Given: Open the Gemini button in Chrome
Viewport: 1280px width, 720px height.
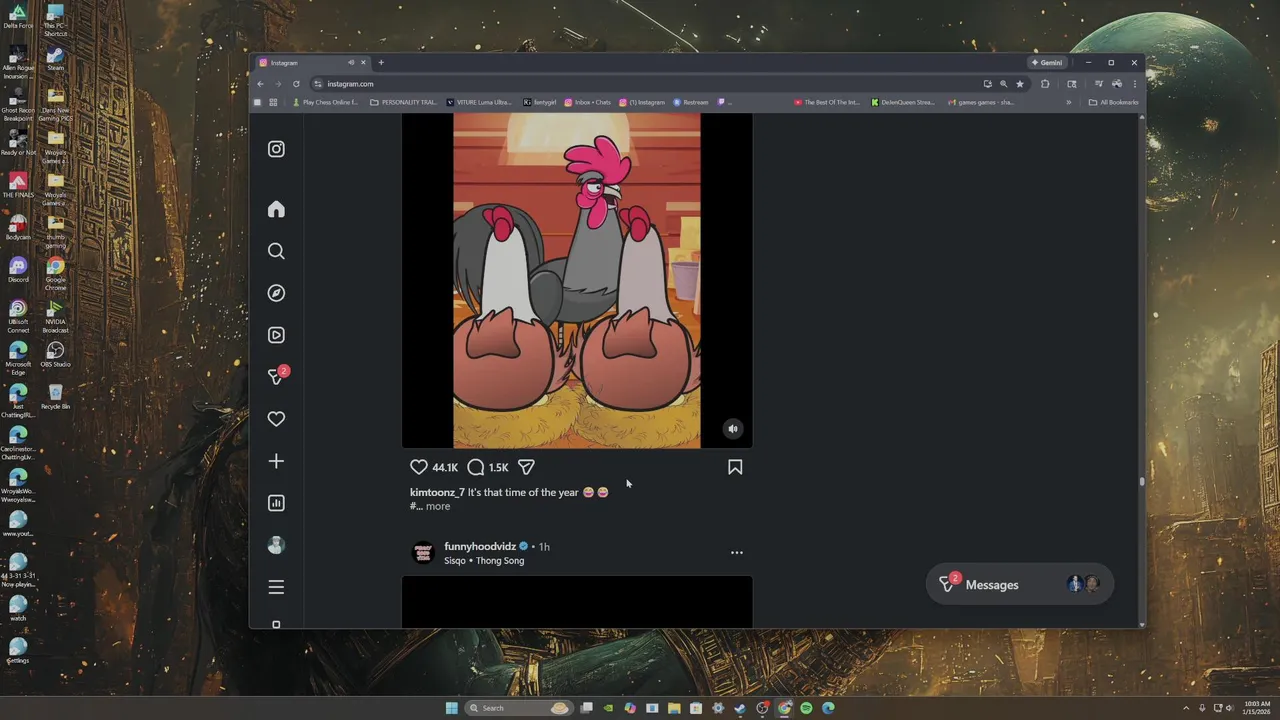Looking at the screenshot, I should pos(1047,62).
